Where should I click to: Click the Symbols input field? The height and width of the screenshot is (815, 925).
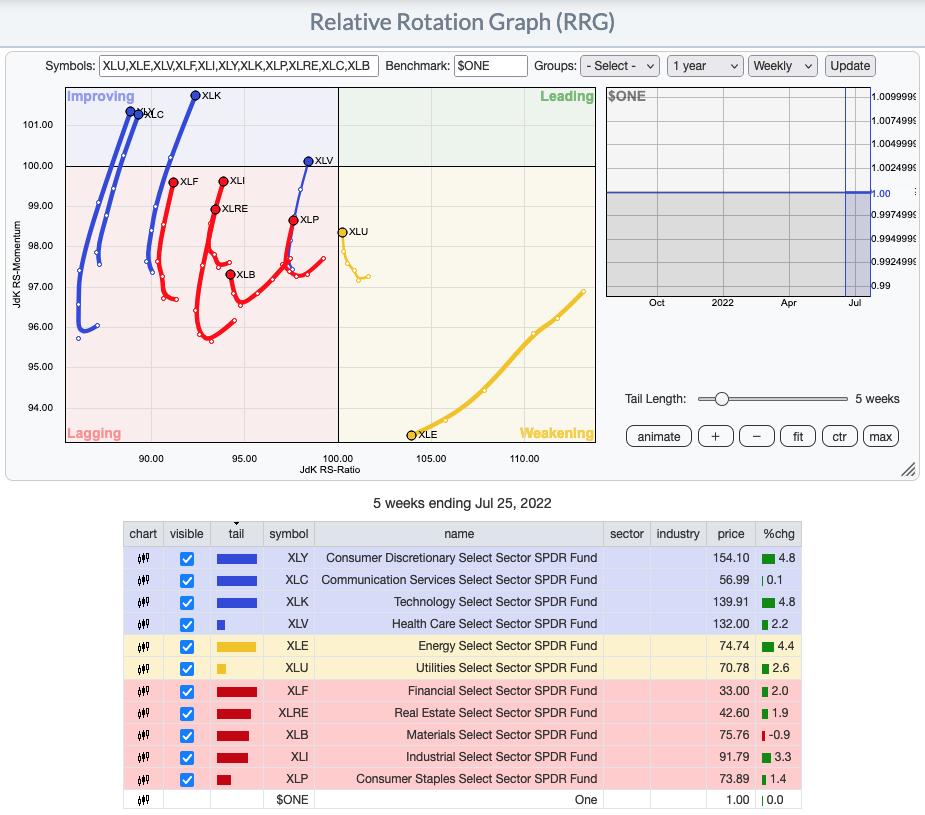pos(238,66)
